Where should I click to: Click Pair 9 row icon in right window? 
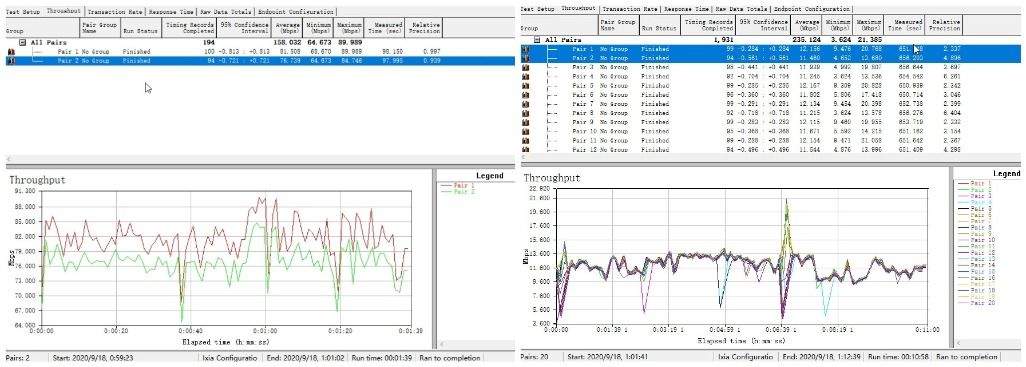point(525,122)
